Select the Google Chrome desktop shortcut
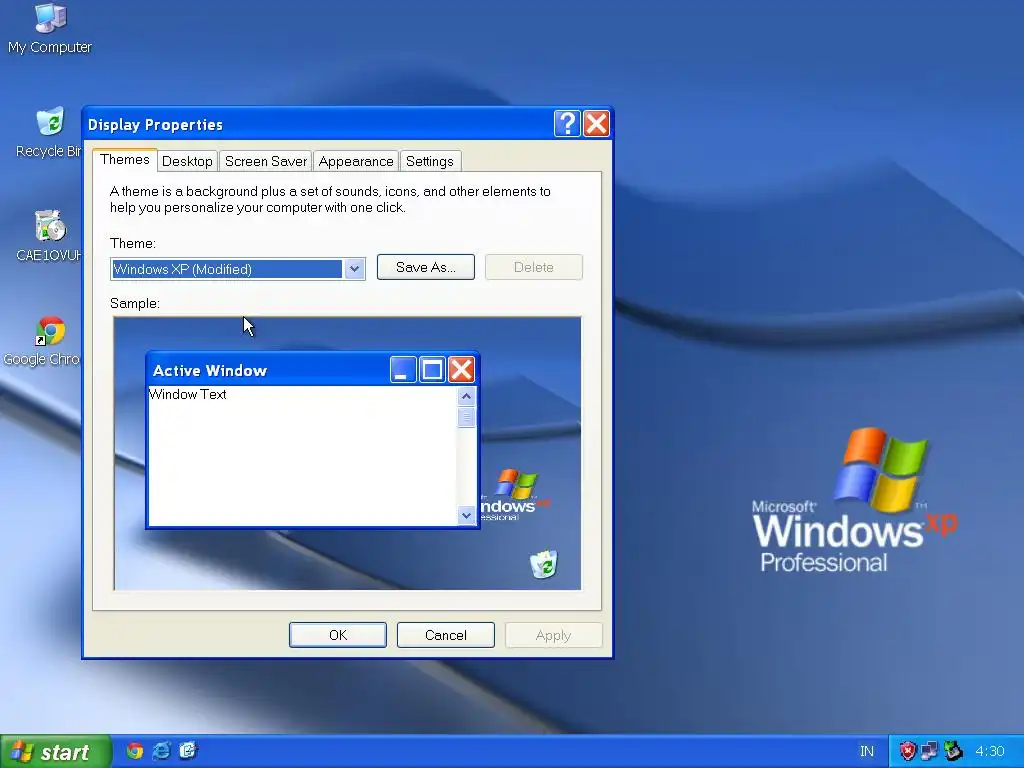Viewport: 1024px width, 768px height. pyautogui.click(x=43, y=341)
